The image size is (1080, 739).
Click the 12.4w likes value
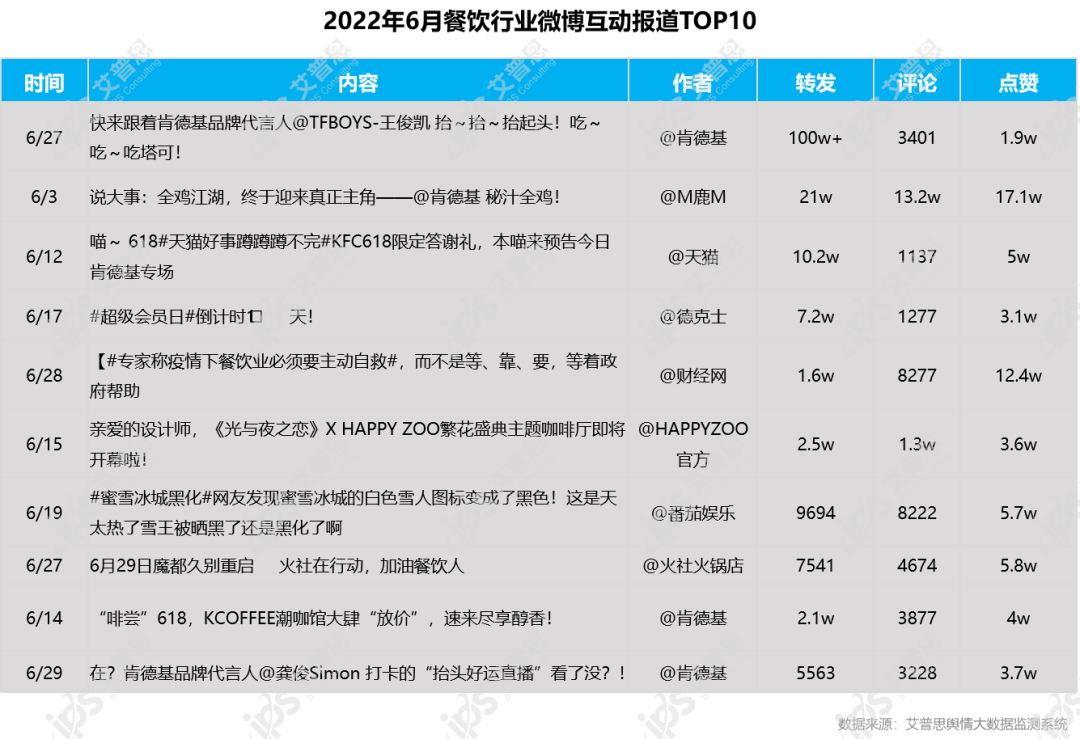tap(1018, 376)
